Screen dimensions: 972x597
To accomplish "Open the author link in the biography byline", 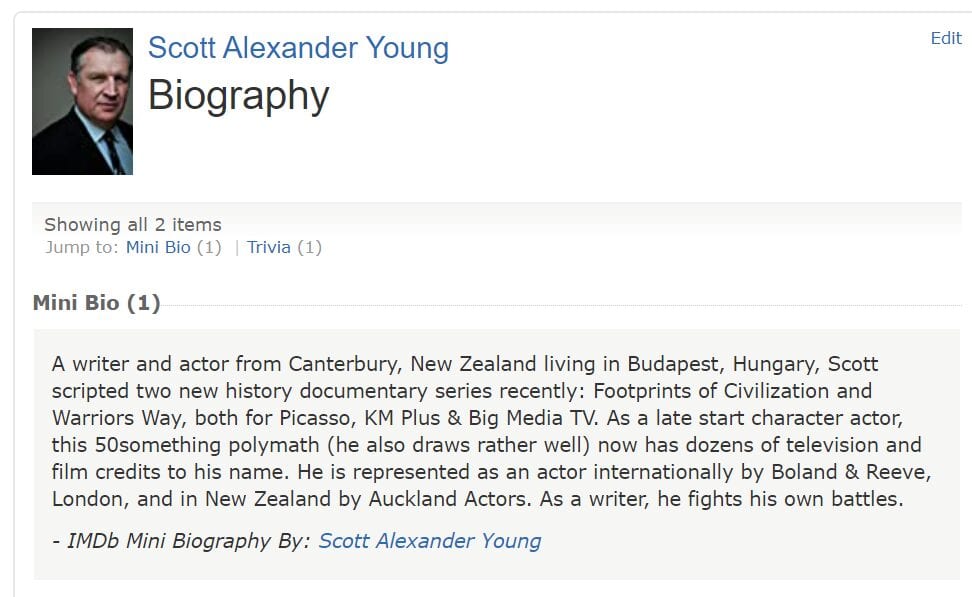I will (x=430, y=541).
